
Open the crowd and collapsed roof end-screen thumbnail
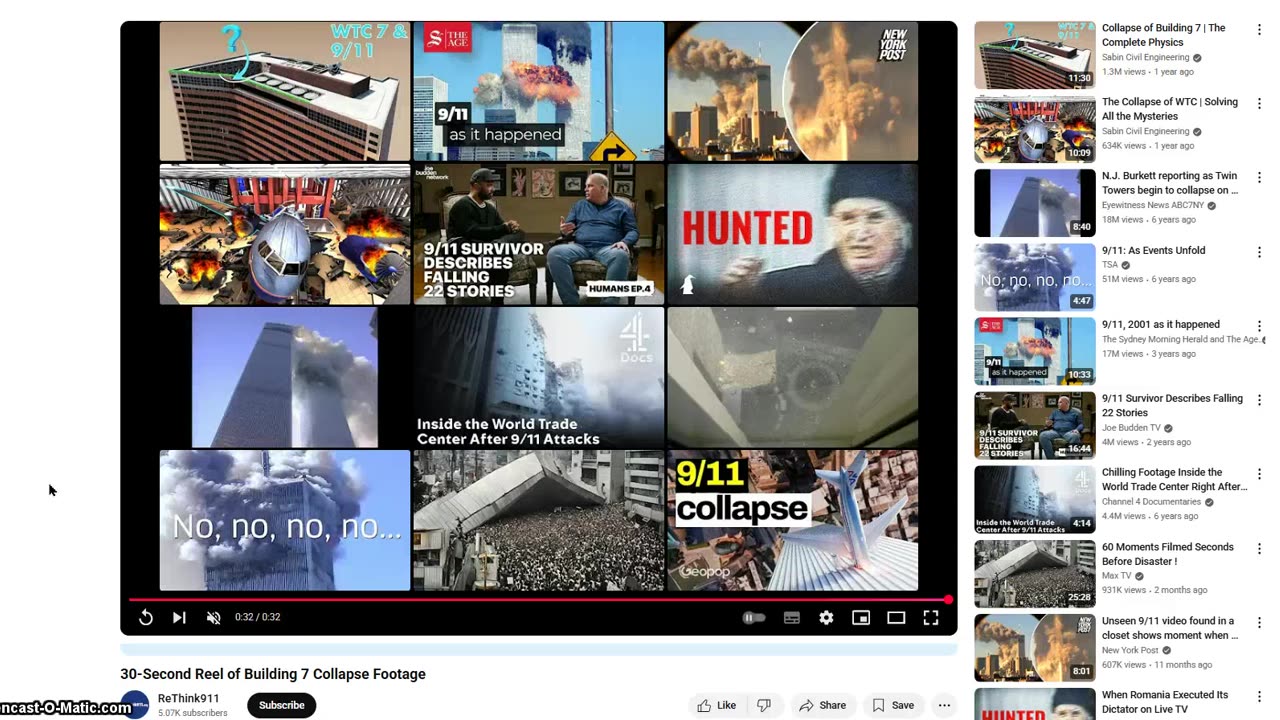(539, 520)
